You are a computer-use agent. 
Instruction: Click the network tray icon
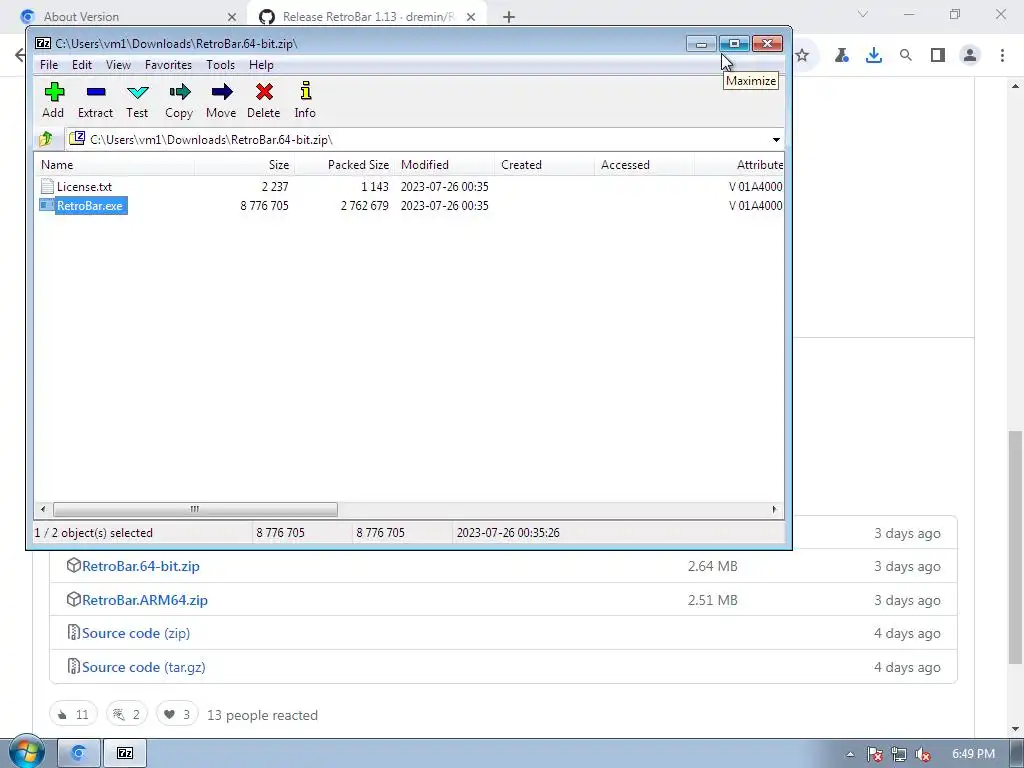(x=899, y=754)
